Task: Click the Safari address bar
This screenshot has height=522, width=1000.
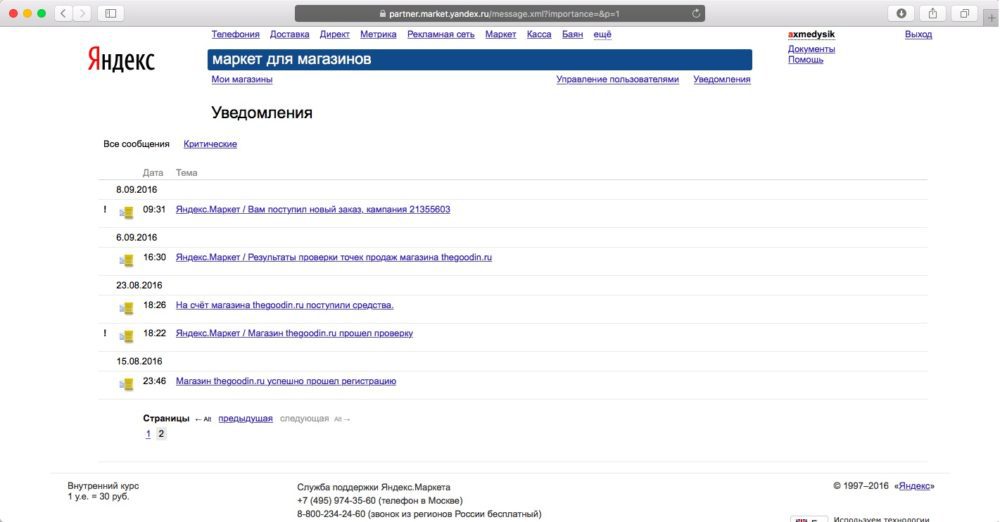Action: 499,13
